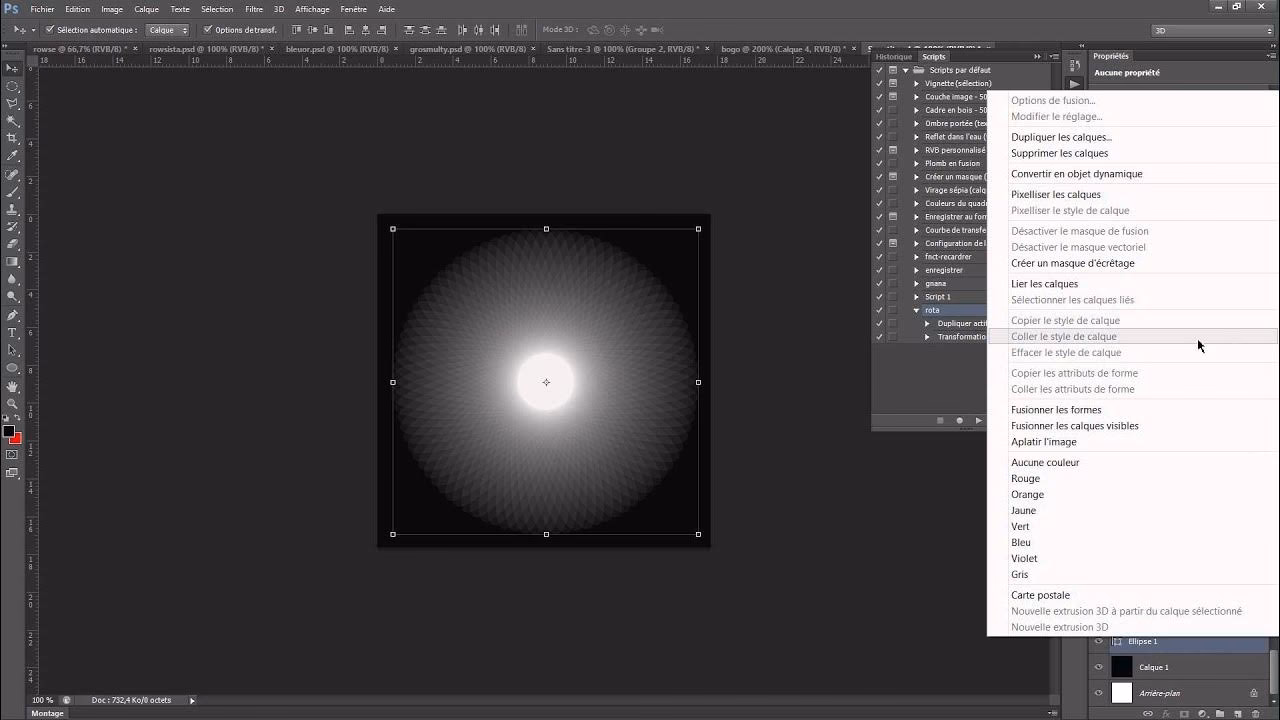Viewport: 1280px width, 720px height.
Task: Click the foreground color swatch
Action: click(x=9, y=430)
